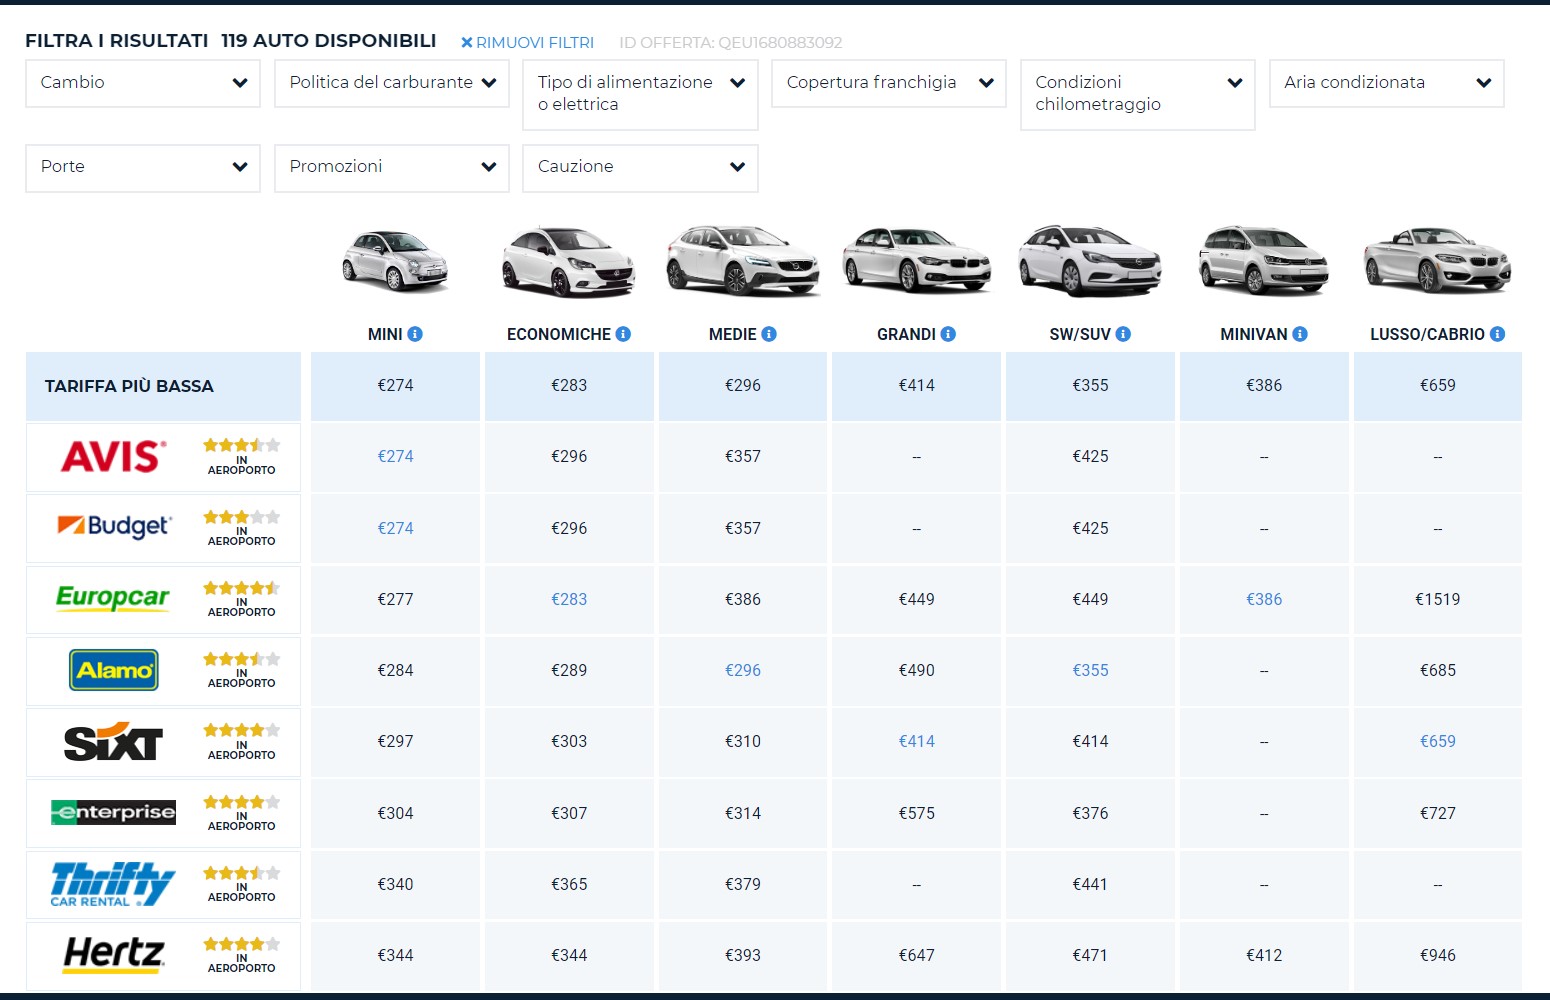Choose Thrifty SW/SUV price €441
This screenshot has width=1550, height=1000.
tap(1090, 884)
